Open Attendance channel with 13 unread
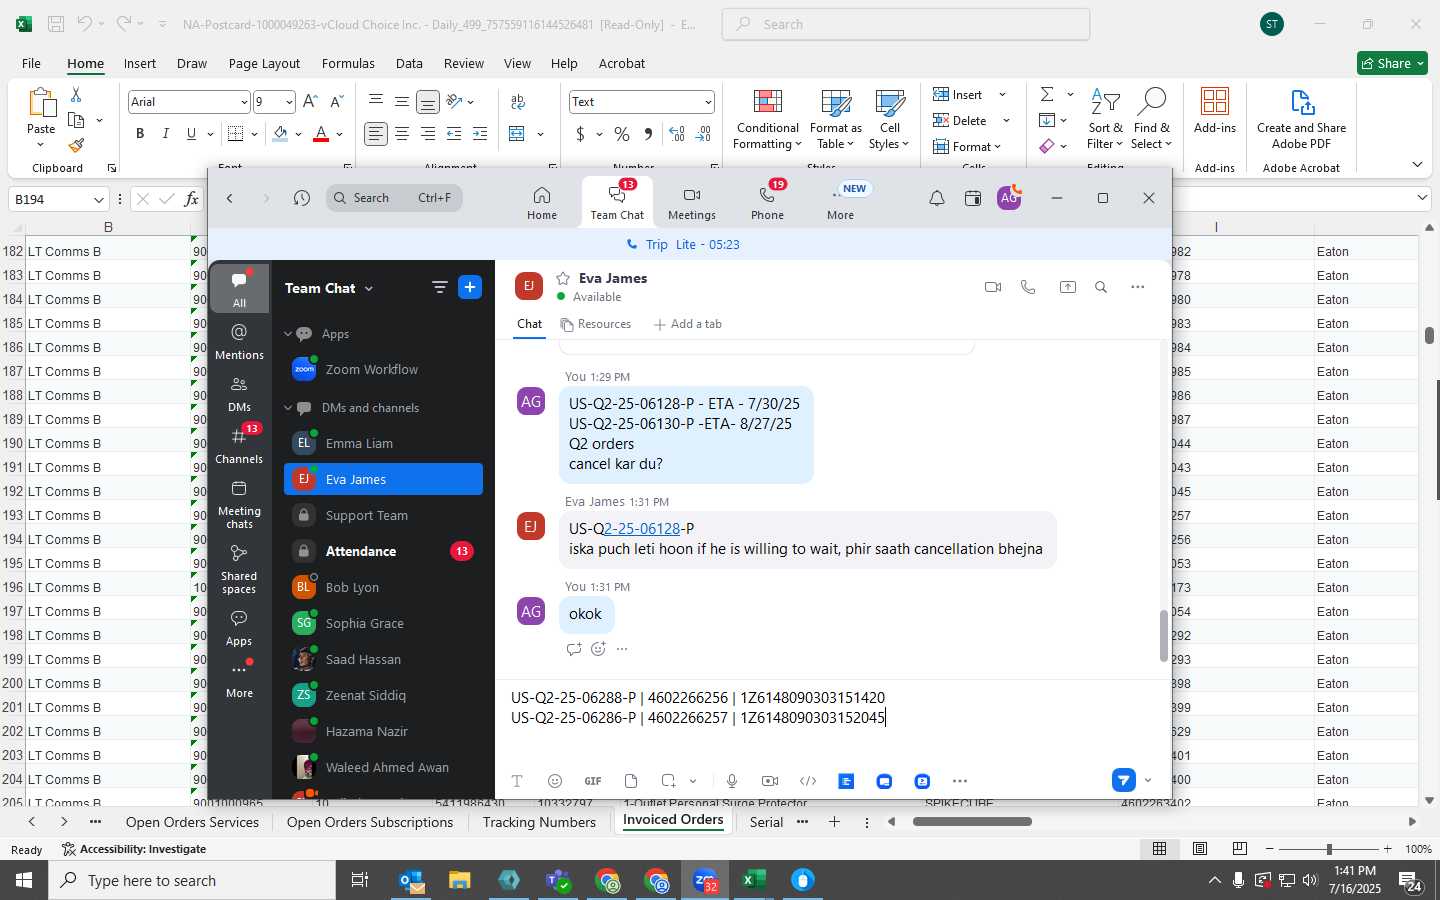This screenshot has height=900, width=1440. point(383,551)
